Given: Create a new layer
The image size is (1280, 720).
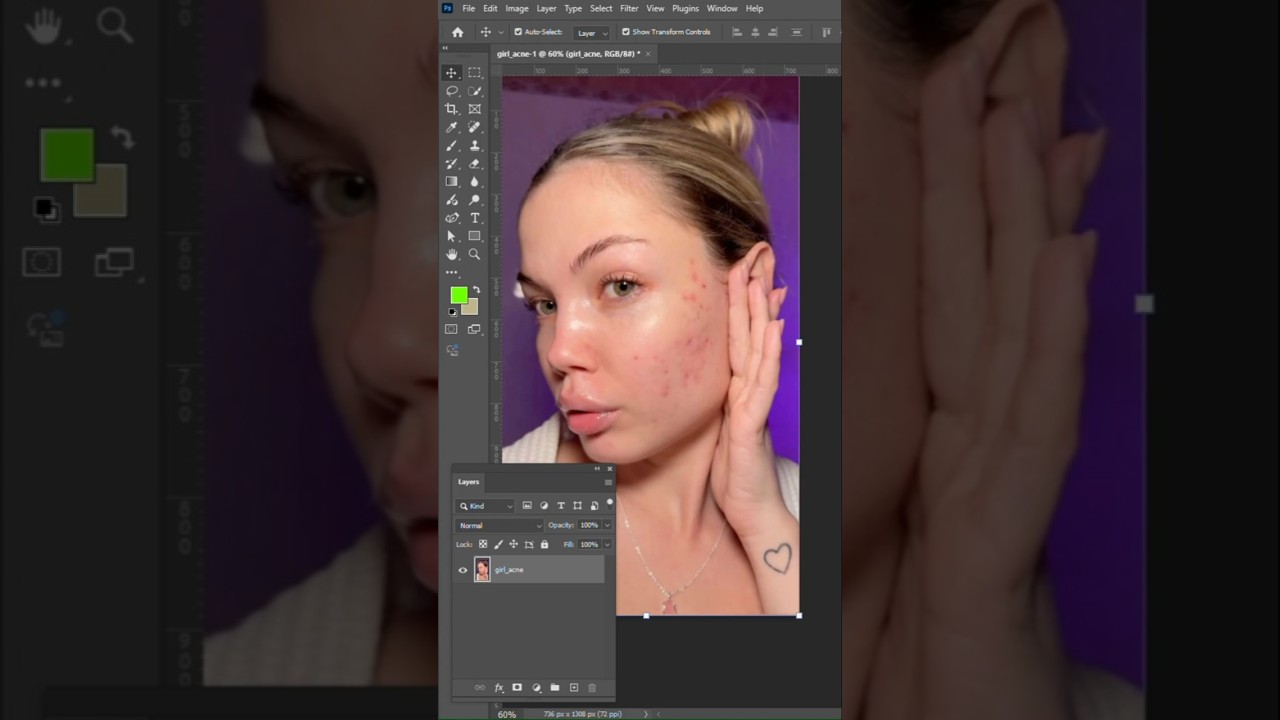Looking at the screenshot, I should click(x=573, y=688).
